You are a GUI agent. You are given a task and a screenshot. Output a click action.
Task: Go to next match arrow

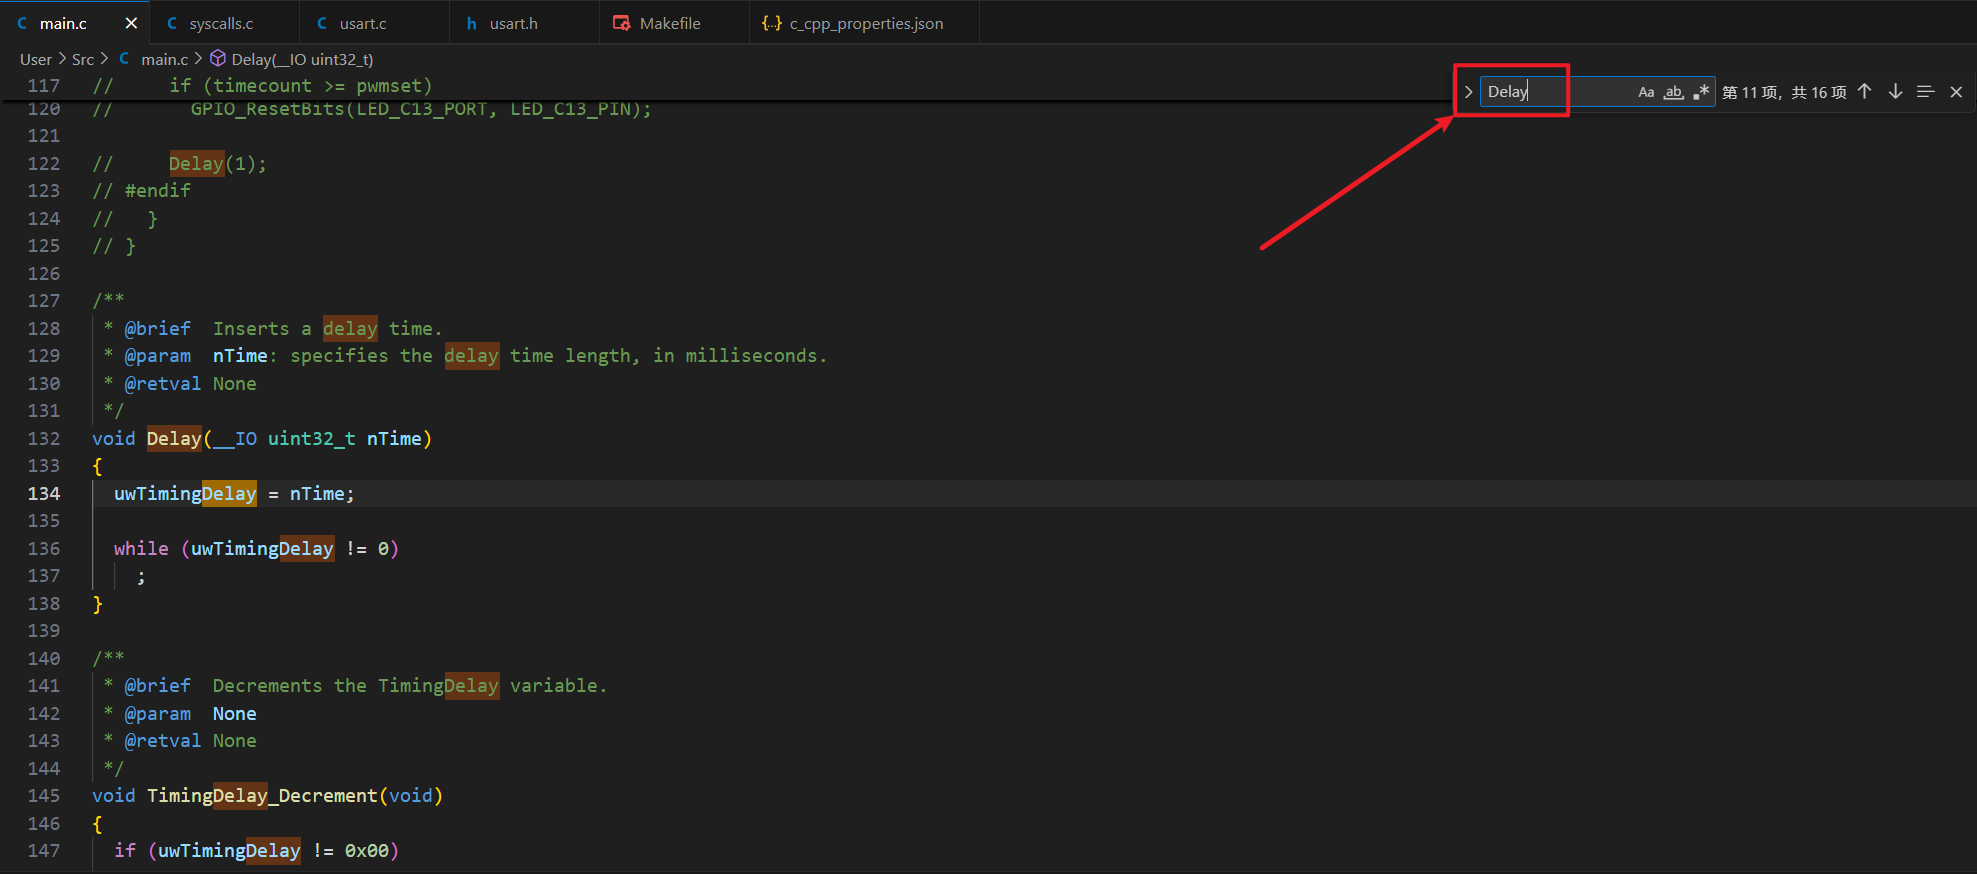[x=1895, y=92]
